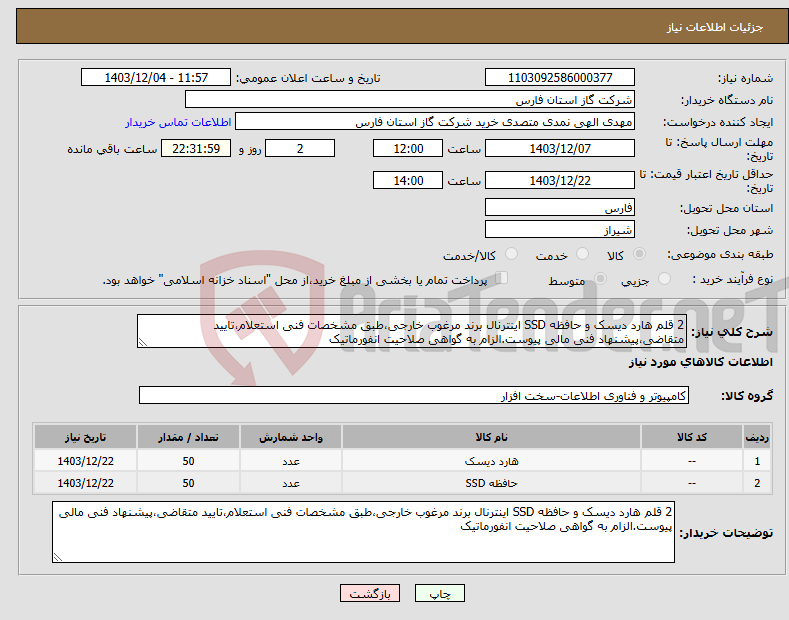Screen dimensions: 789x620
Task: Click quantity 50 in هارد دیسک row
Action: point(188,460)
